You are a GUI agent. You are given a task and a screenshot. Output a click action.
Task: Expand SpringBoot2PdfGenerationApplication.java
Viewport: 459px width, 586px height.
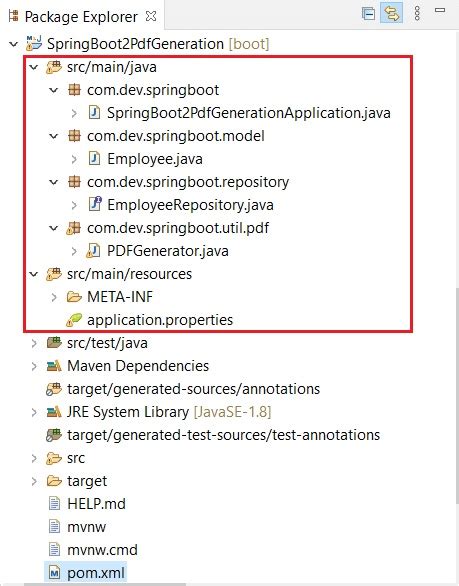coord(74,113)
